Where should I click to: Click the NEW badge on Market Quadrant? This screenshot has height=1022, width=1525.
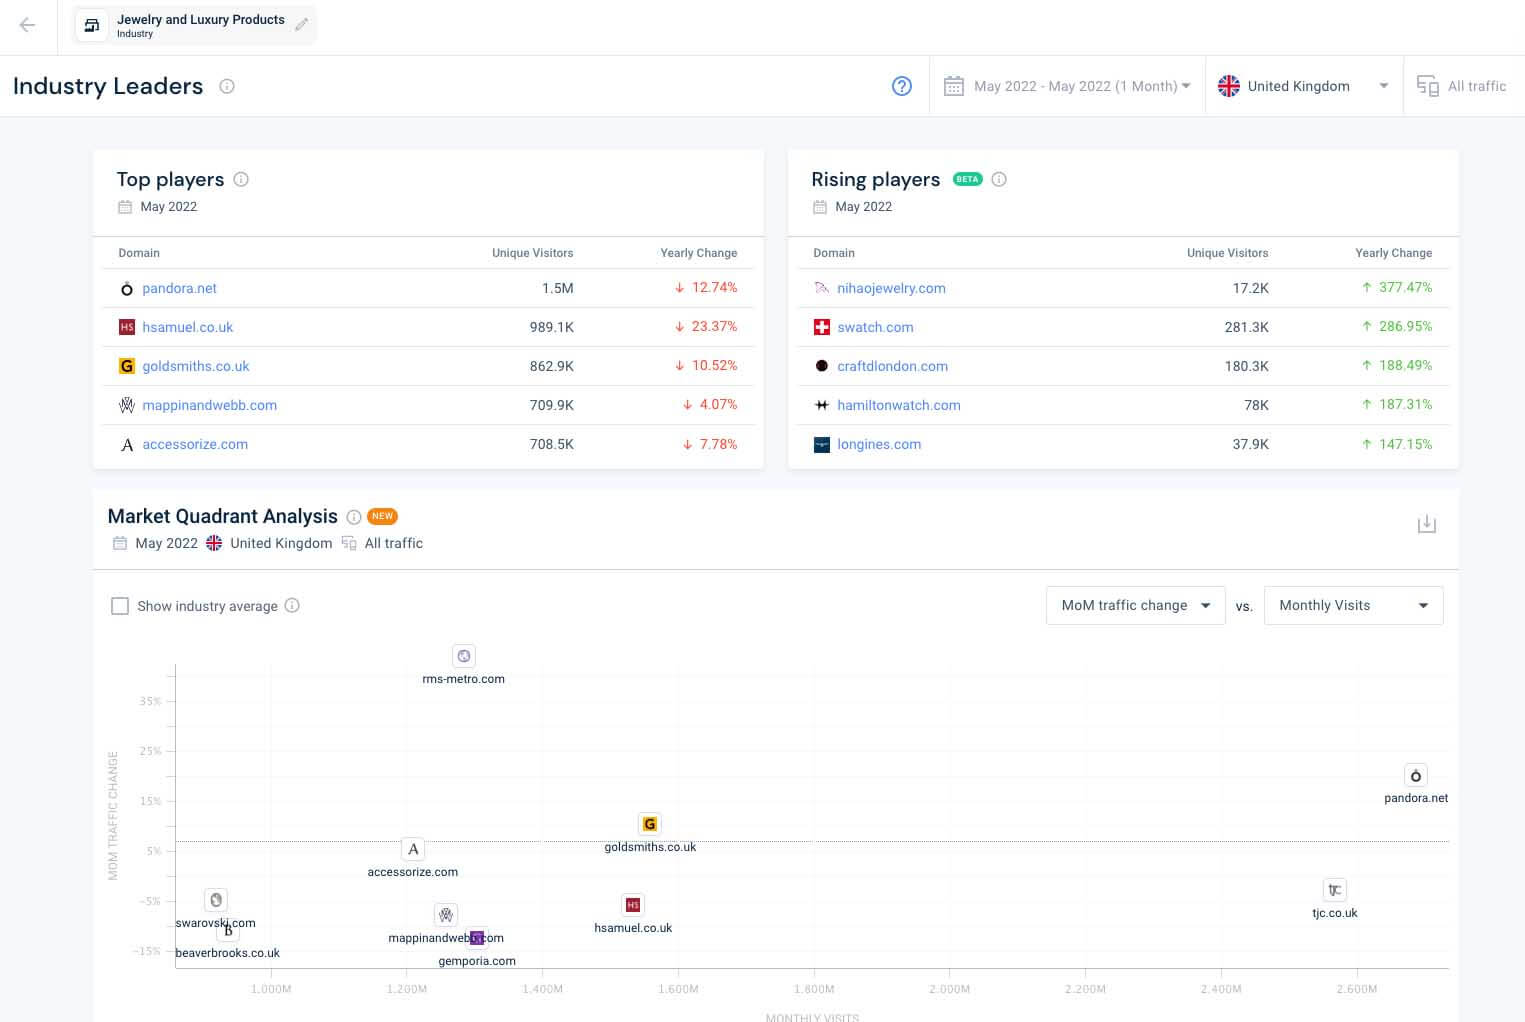pos(383,517)
